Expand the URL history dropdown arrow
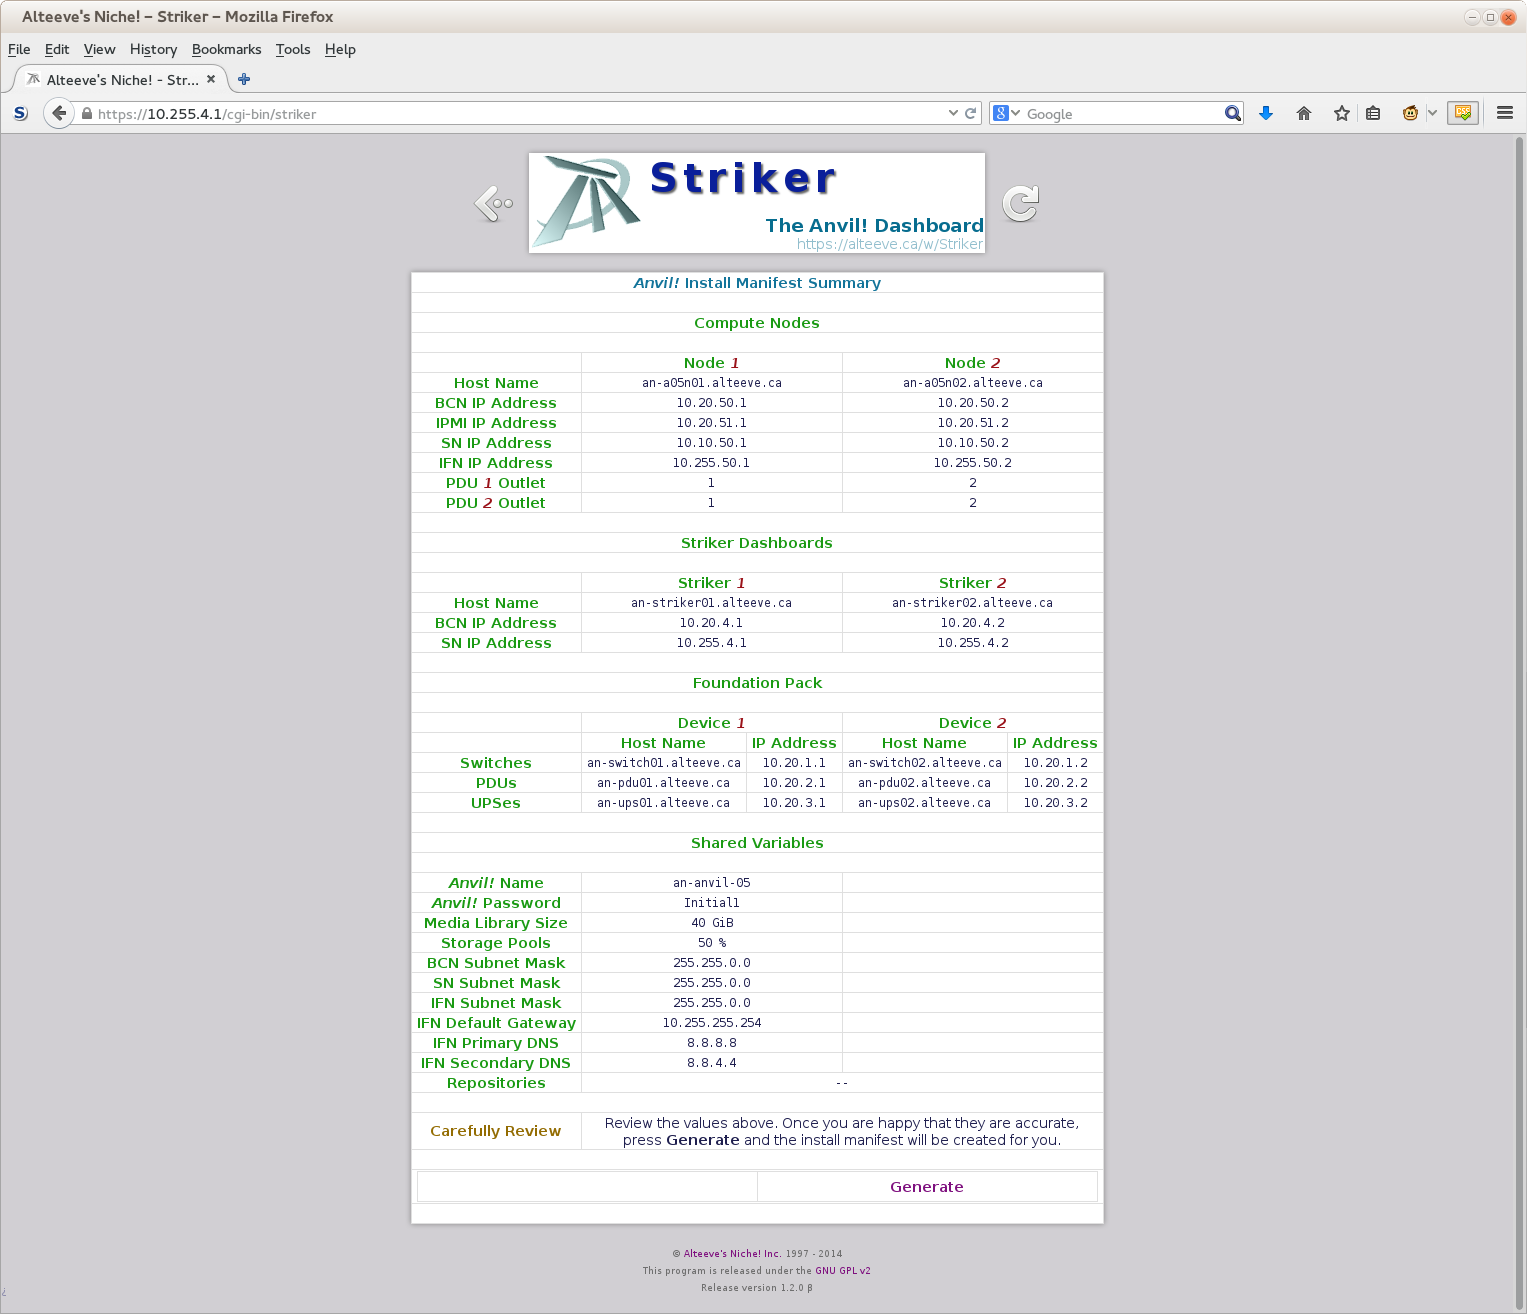Viewport: 1527px width, 1314px height. coord(953,114)
